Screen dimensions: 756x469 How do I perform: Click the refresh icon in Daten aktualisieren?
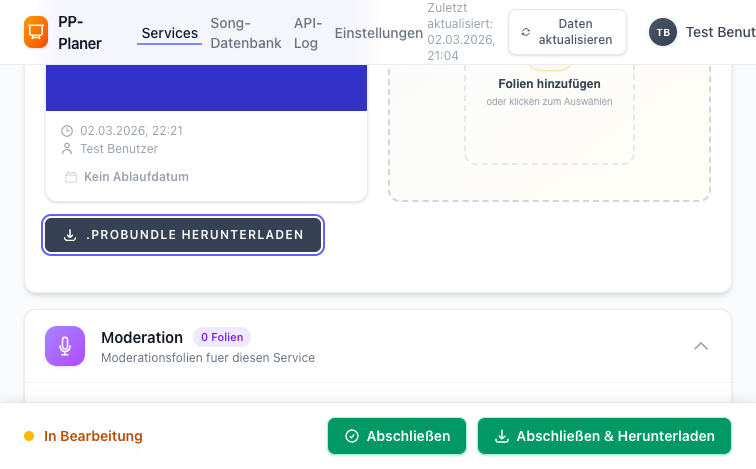[526, 32]
